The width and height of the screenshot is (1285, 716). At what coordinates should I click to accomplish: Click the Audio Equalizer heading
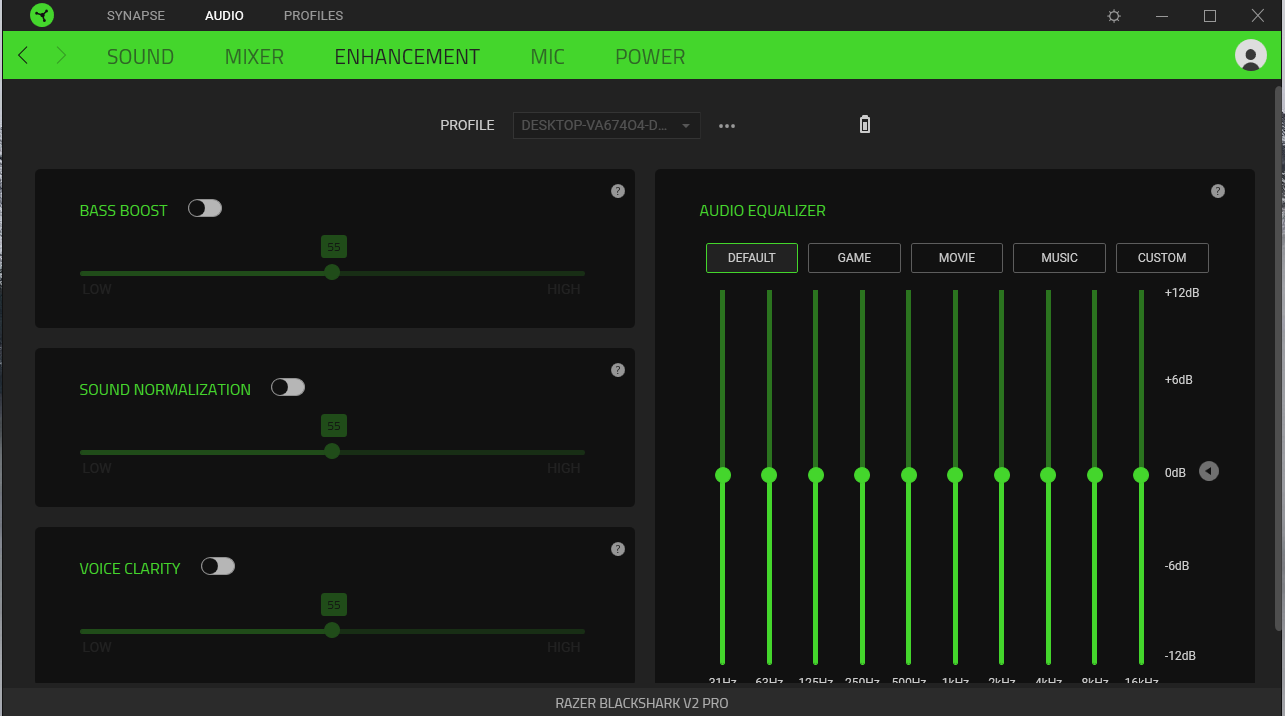coord(762,211)
